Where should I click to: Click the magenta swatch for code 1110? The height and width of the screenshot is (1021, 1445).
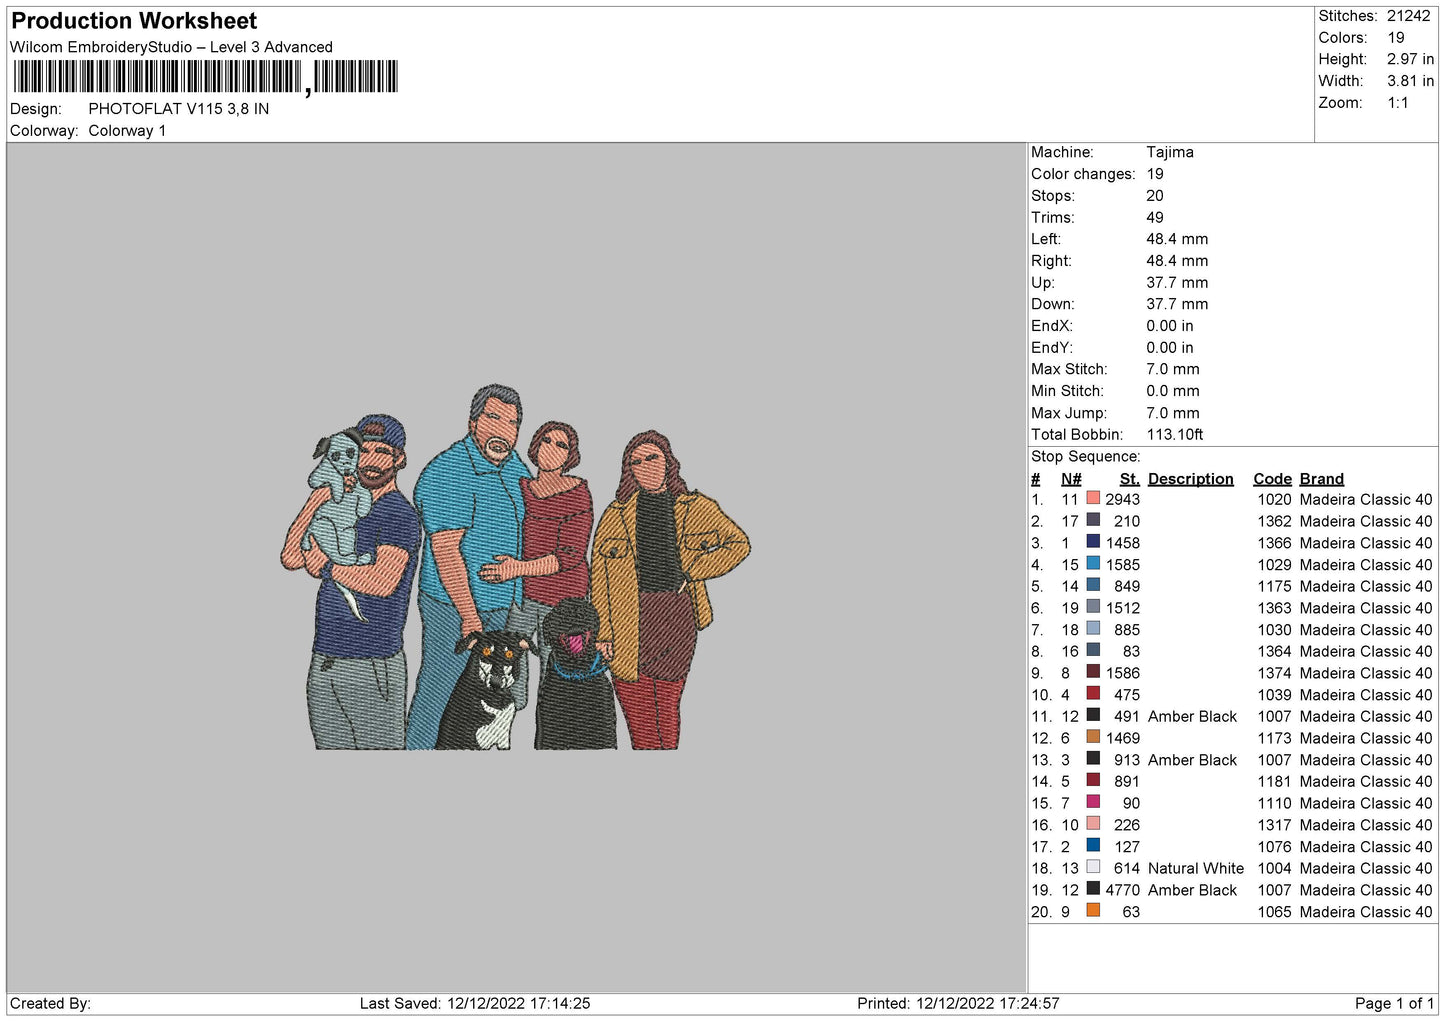click(x=1093, y=803)
